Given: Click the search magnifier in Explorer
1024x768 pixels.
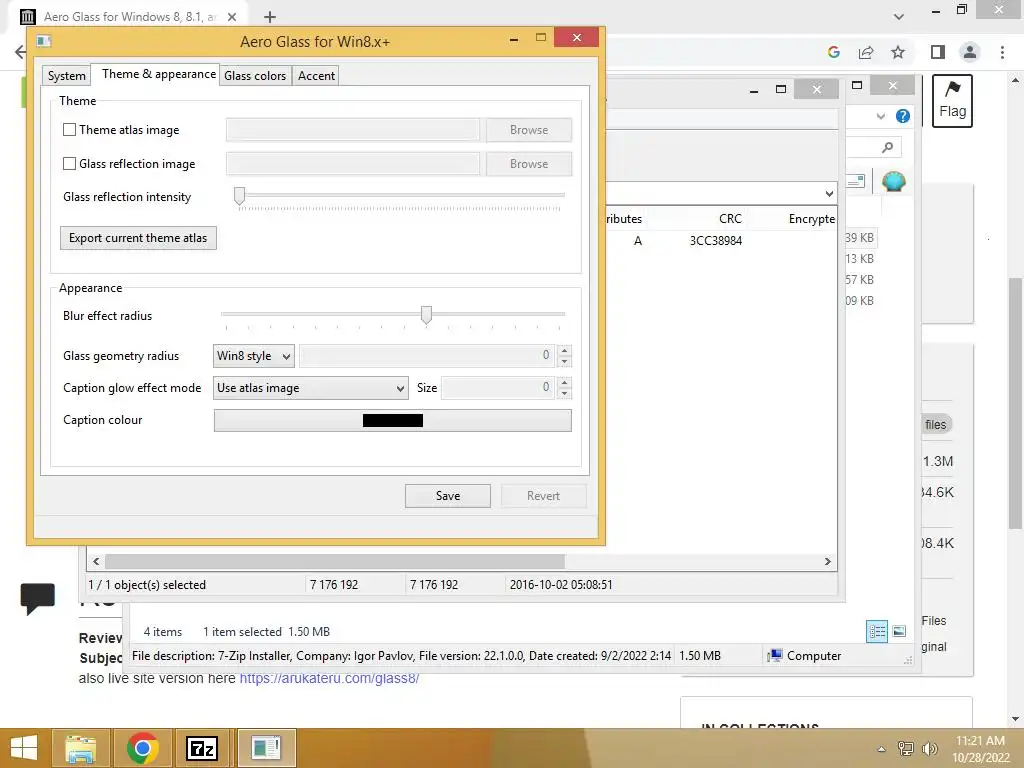Looking at the screenshot, I should pos(887,148).
